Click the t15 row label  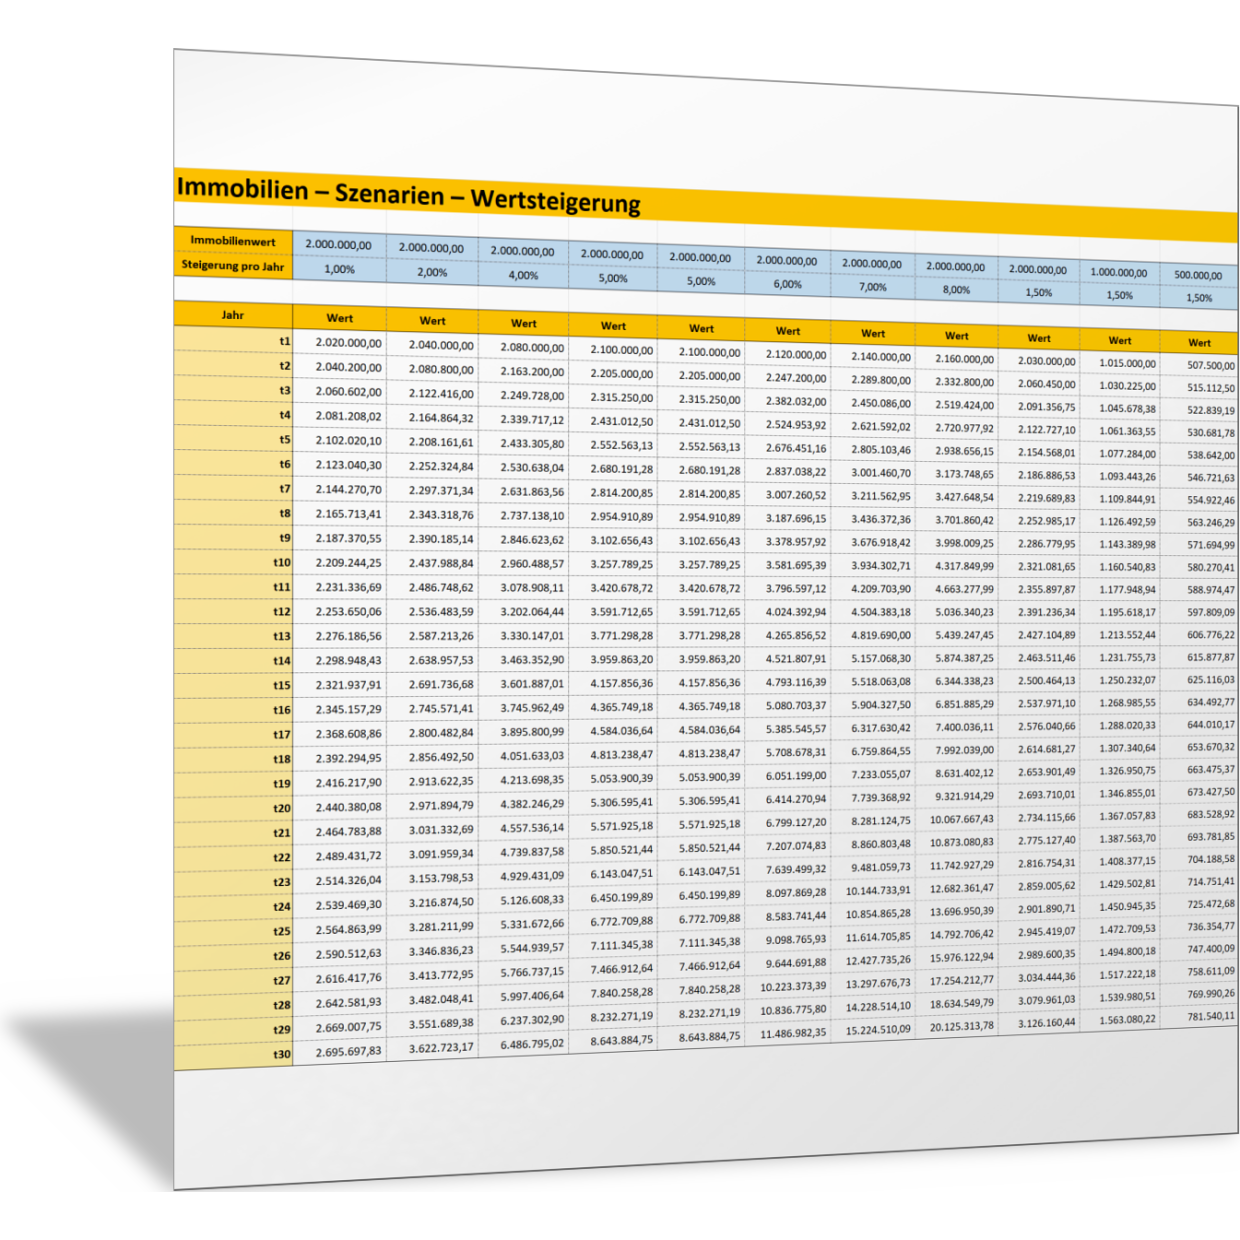[x=282, y=685]
